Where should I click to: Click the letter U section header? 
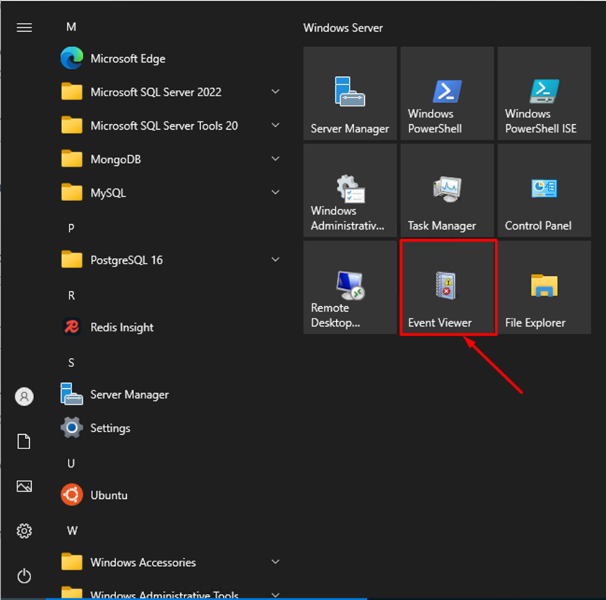[71, 464]
